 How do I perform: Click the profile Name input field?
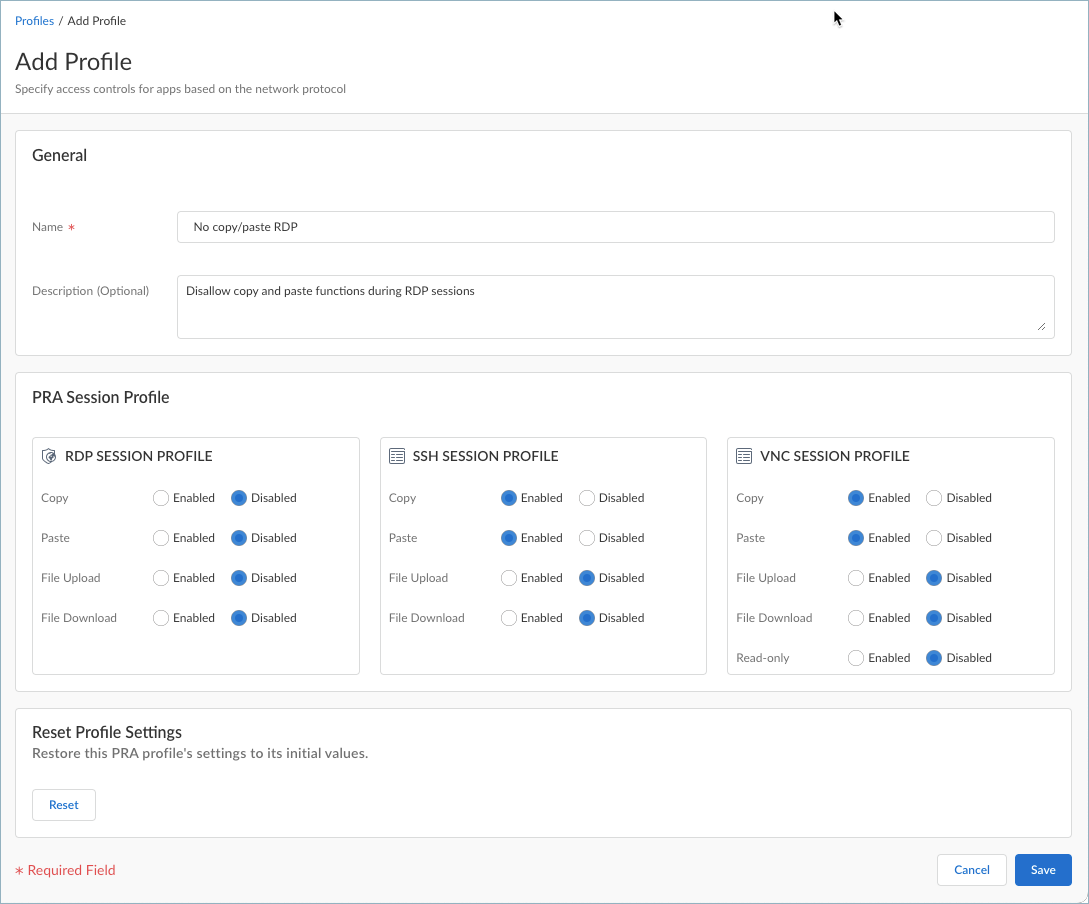pyautogui.click(x=615, y=226)
